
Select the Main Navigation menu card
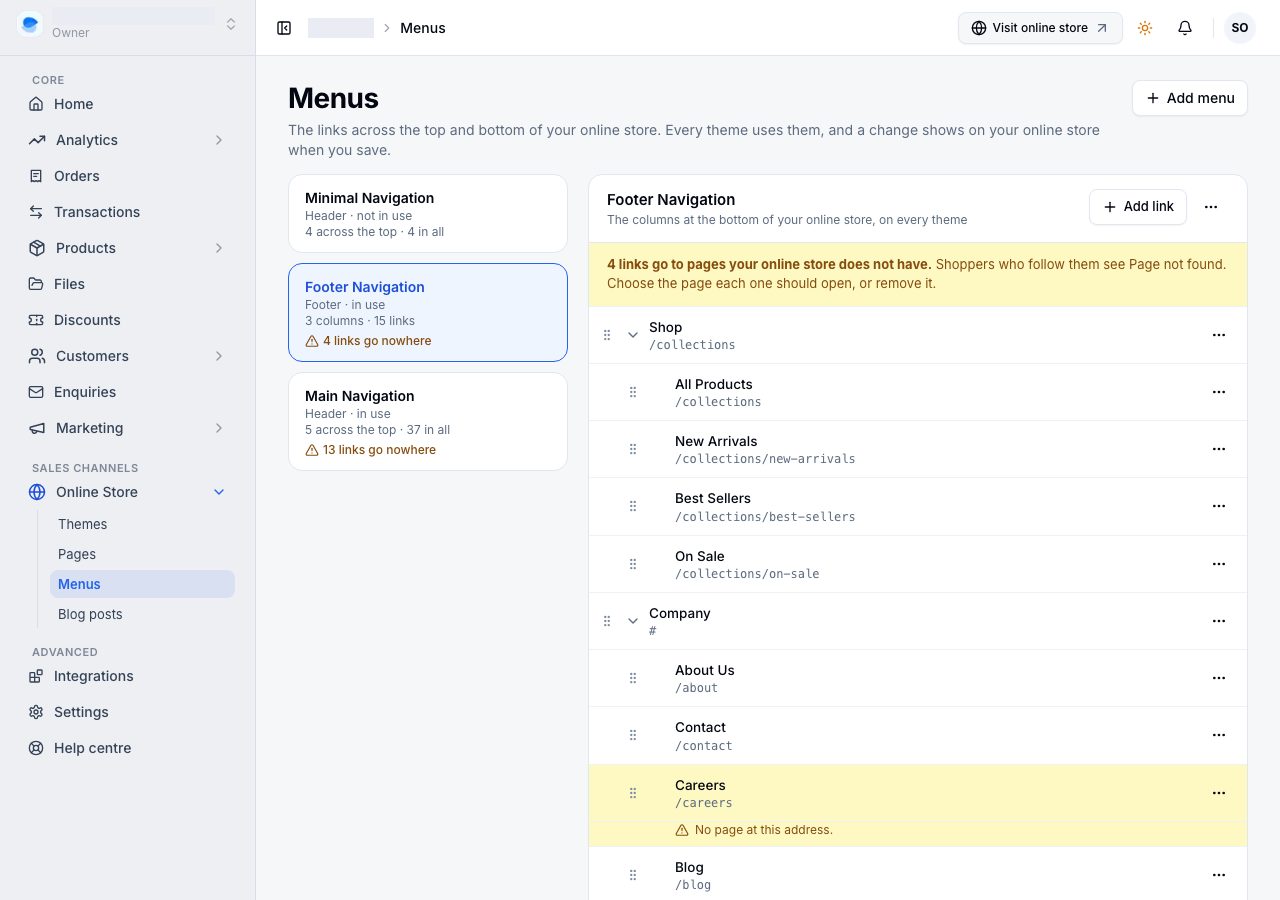pyautogui.click(x=428, y=422)
